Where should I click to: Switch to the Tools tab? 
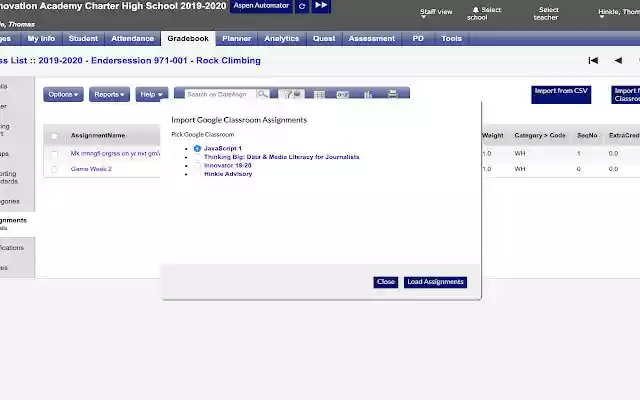(x=451, y=38)
